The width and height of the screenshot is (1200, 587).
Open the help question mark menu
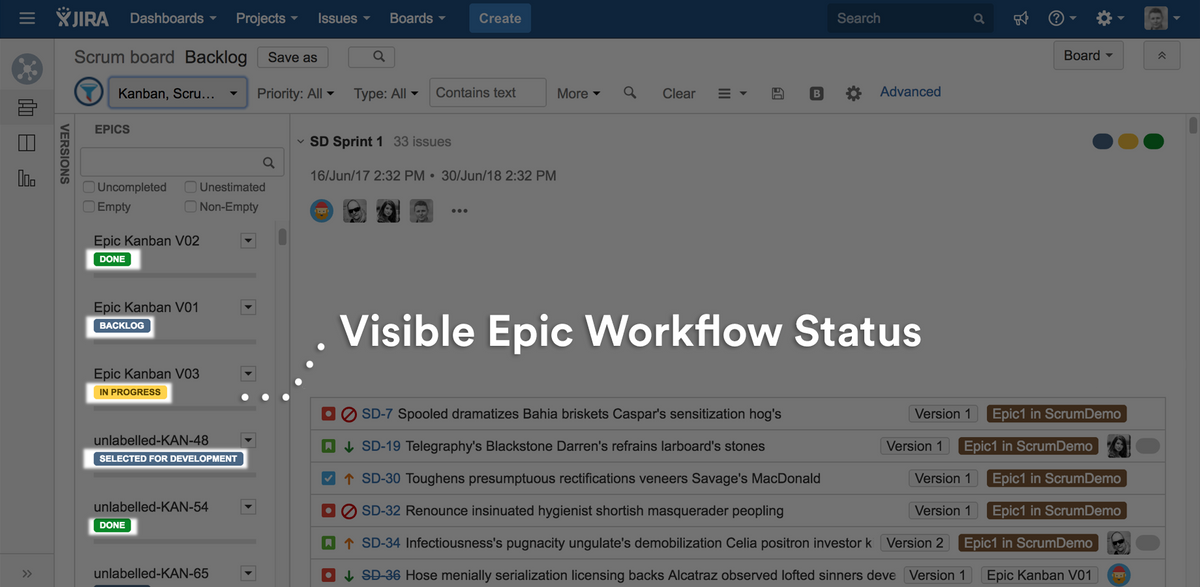point(1061,18)
